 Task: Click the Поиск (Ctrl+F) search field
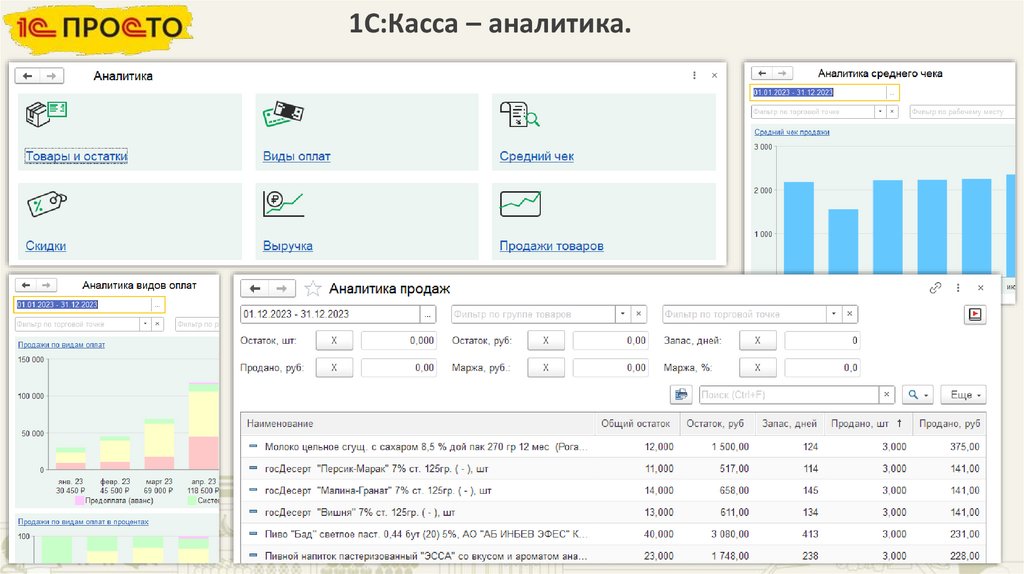[789, 394]
